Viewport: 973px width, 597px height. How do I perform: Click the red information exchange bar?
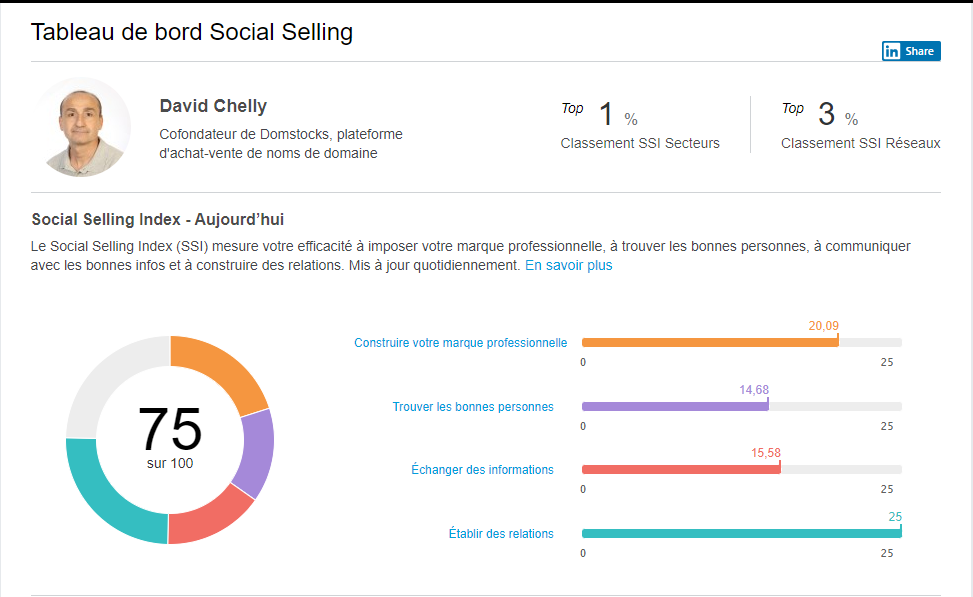680,470
